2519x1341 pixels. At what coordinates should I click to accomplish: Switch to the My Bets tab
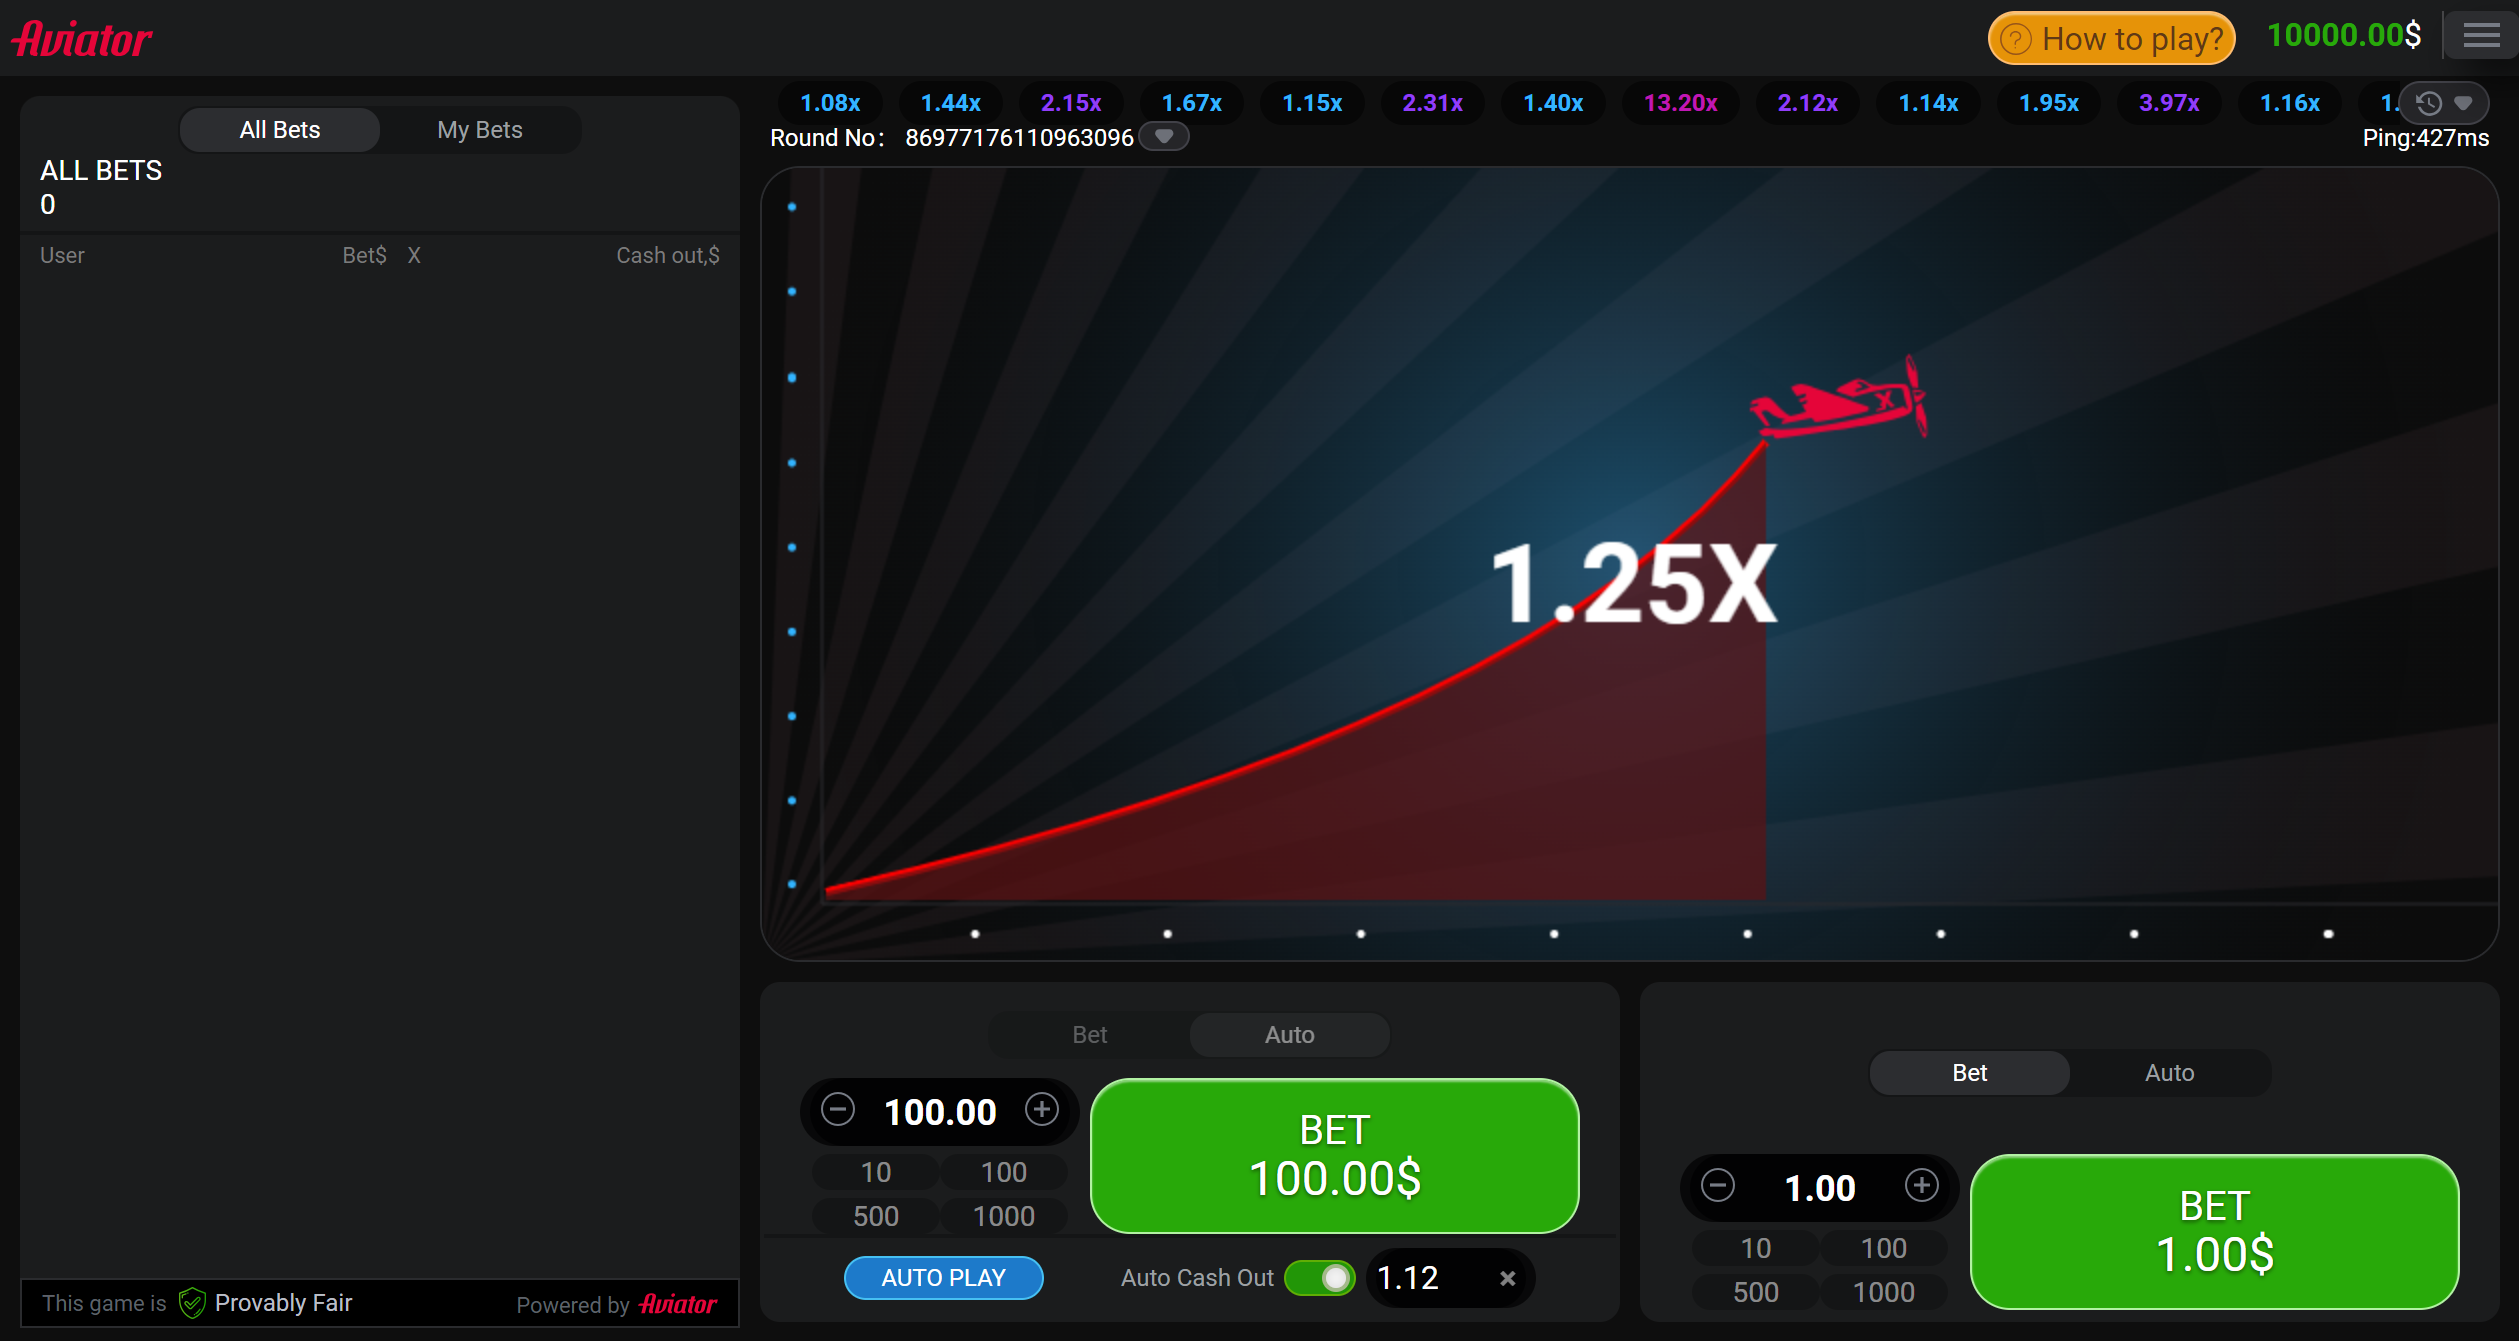click(479, 130)
